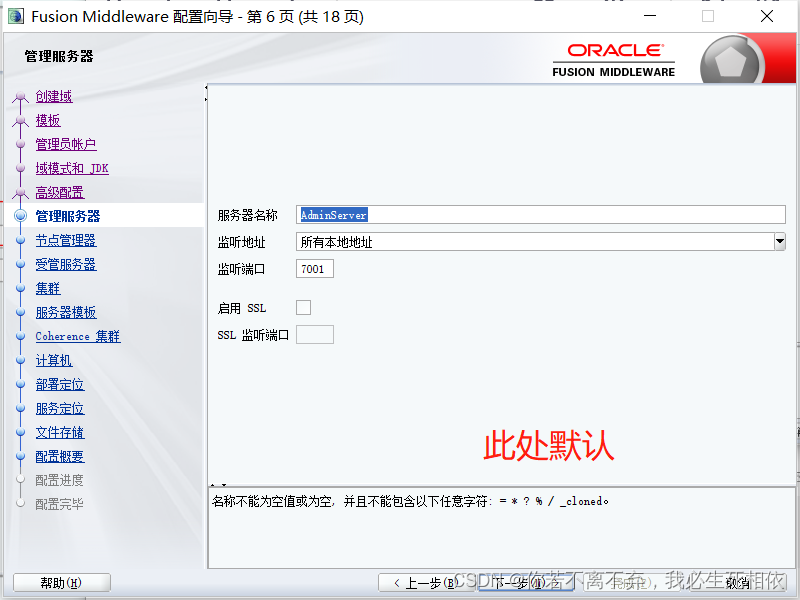Click the step marker beside 创建域
Screen dimensions: 800x600
coord(20,96)
